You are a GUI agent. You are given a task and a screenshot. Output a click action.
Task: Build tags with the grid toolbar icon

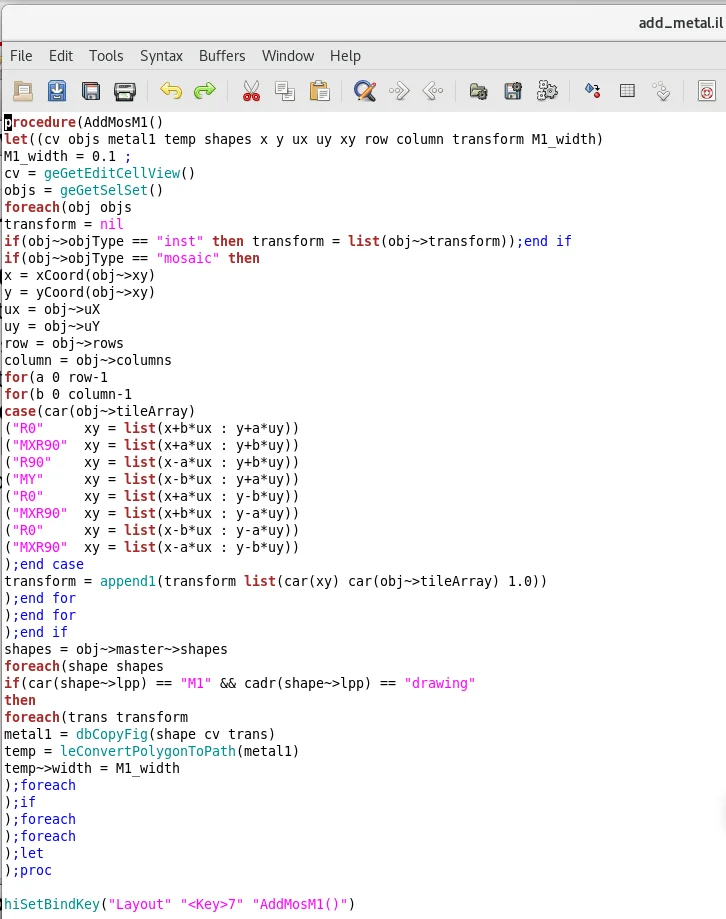pyautogui.click(x=627, y=91)
